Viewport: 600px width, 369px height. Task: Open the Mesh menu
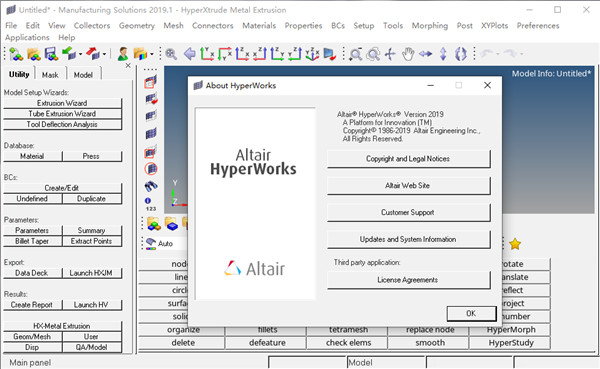173,26
